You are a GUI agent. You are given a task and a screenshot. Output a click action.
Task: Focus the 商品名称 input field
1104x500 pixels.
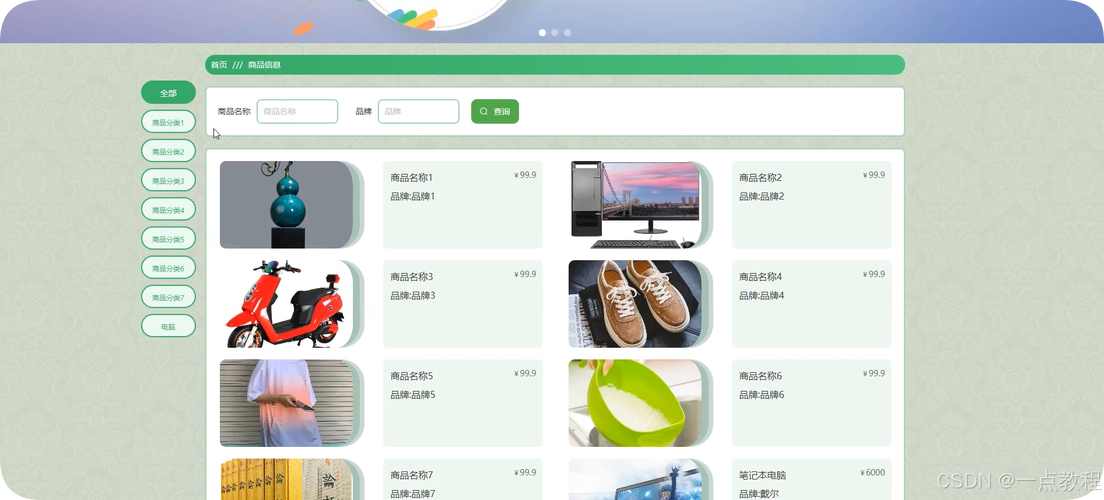pyautogui.click(x=297, y=111)
